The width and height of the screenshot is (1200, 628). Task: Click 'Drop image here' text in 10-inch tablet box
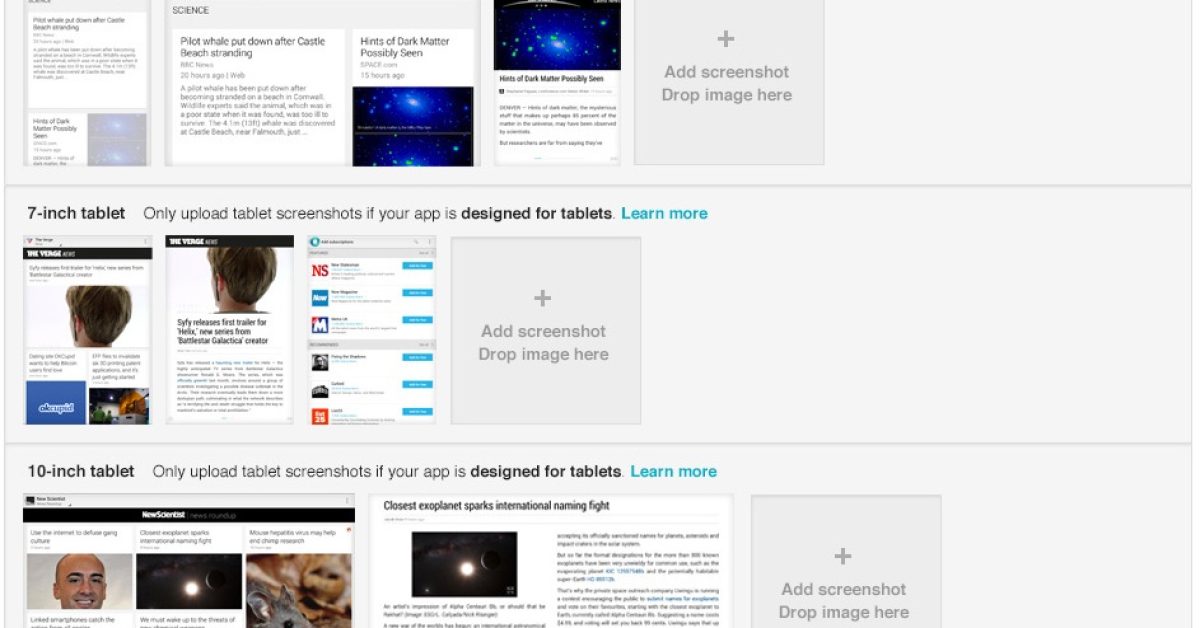coord(843,612)
